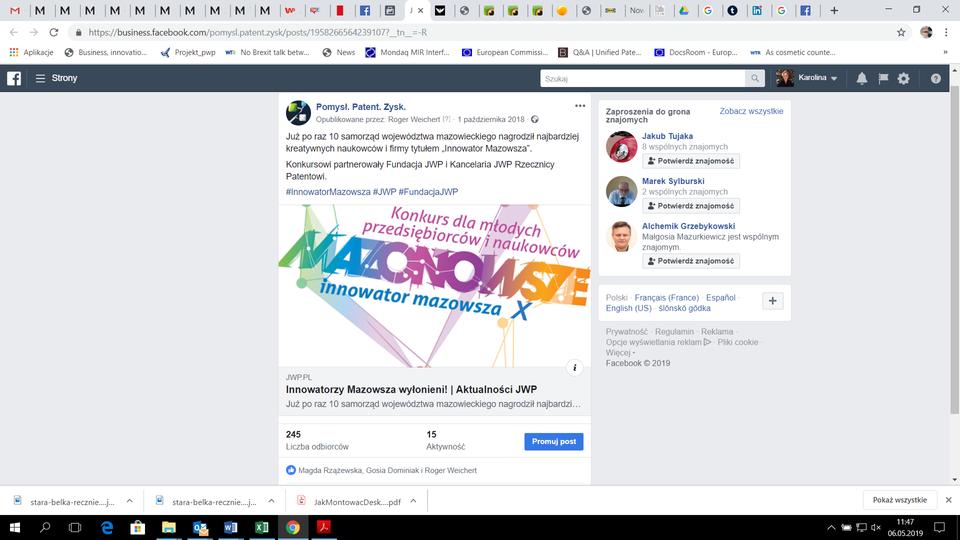Open Innowator Mazowsza post image
Viewport: 960px width, 540px height.
coord(435,286)
